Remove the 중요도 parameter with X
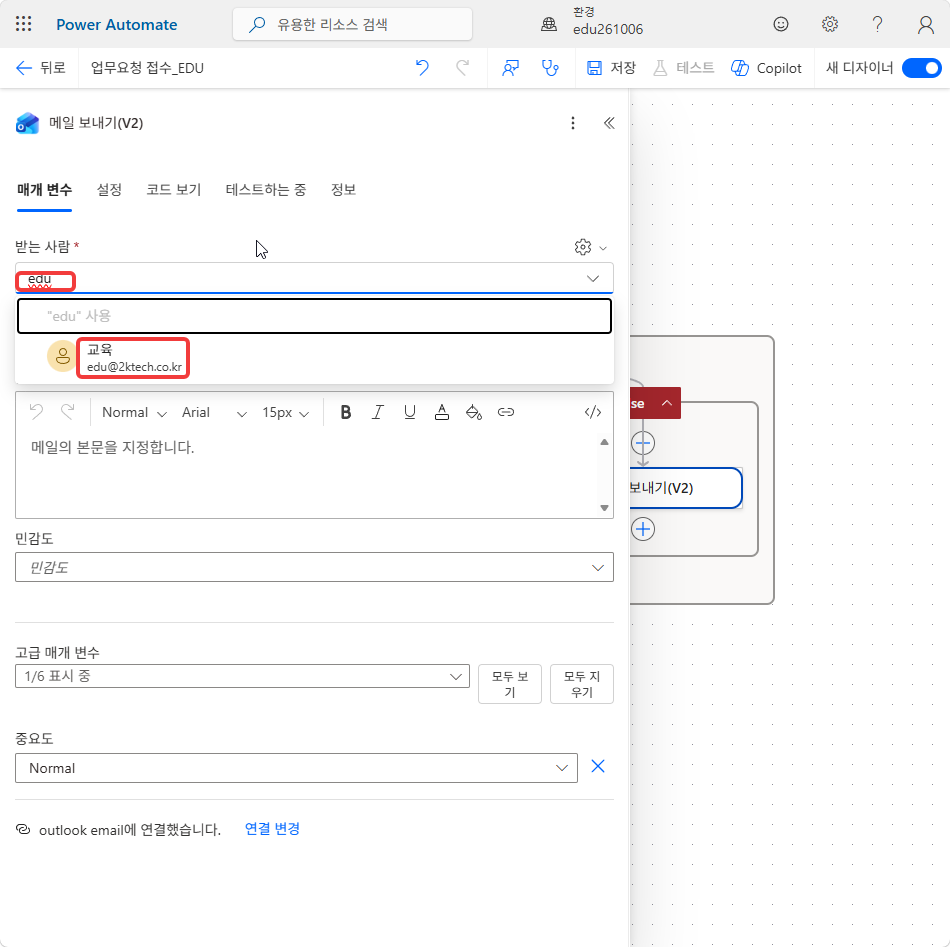The width and height of the screenshot is (950, 947). 597,766
